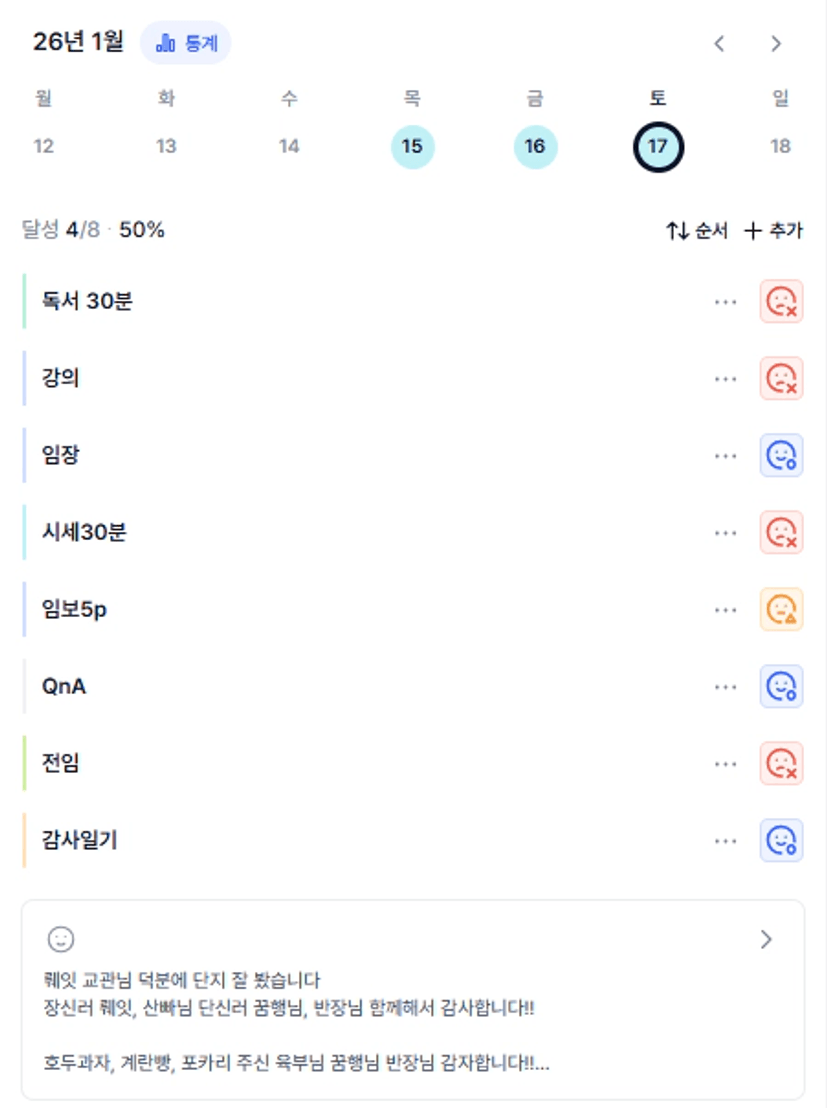Viewport: 827px width, 1108px height.
Task: Toggle status face icon for 감사일기
Action: 781,841
